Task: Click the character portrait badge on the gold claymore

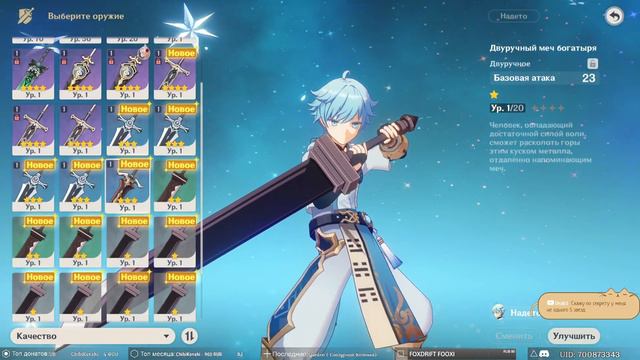Action: point(143,52)
